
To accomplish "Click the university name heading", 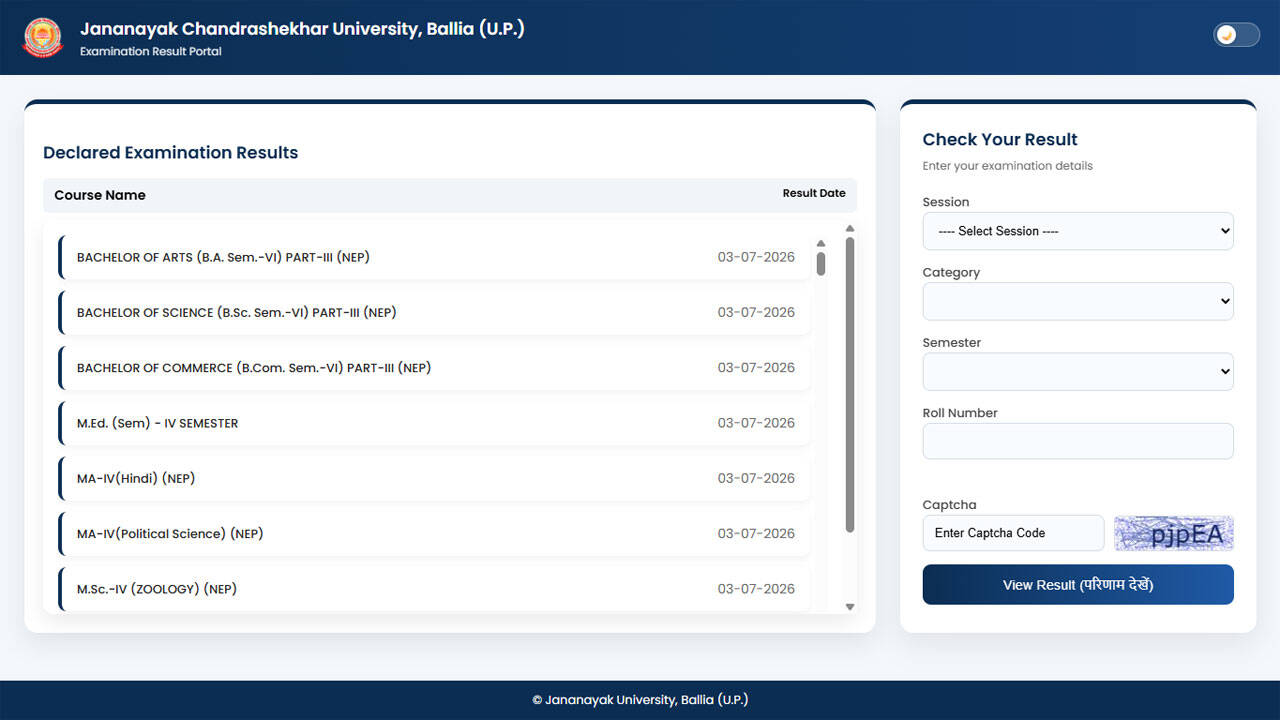I will (x=302, y=29).
